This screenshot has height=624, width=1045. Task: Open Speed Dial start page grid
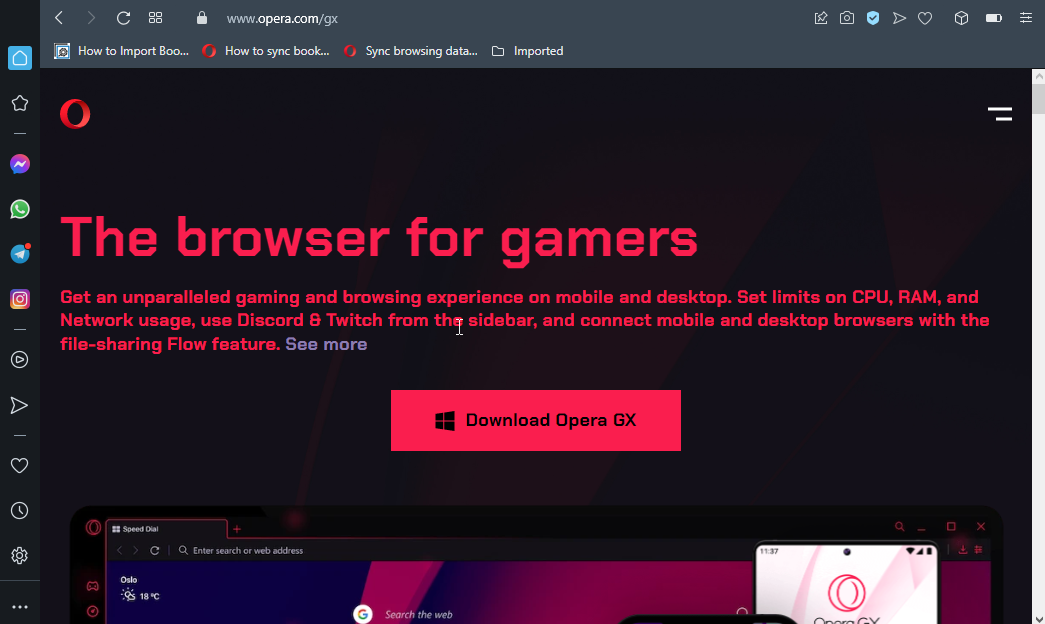tap(155, 18)
